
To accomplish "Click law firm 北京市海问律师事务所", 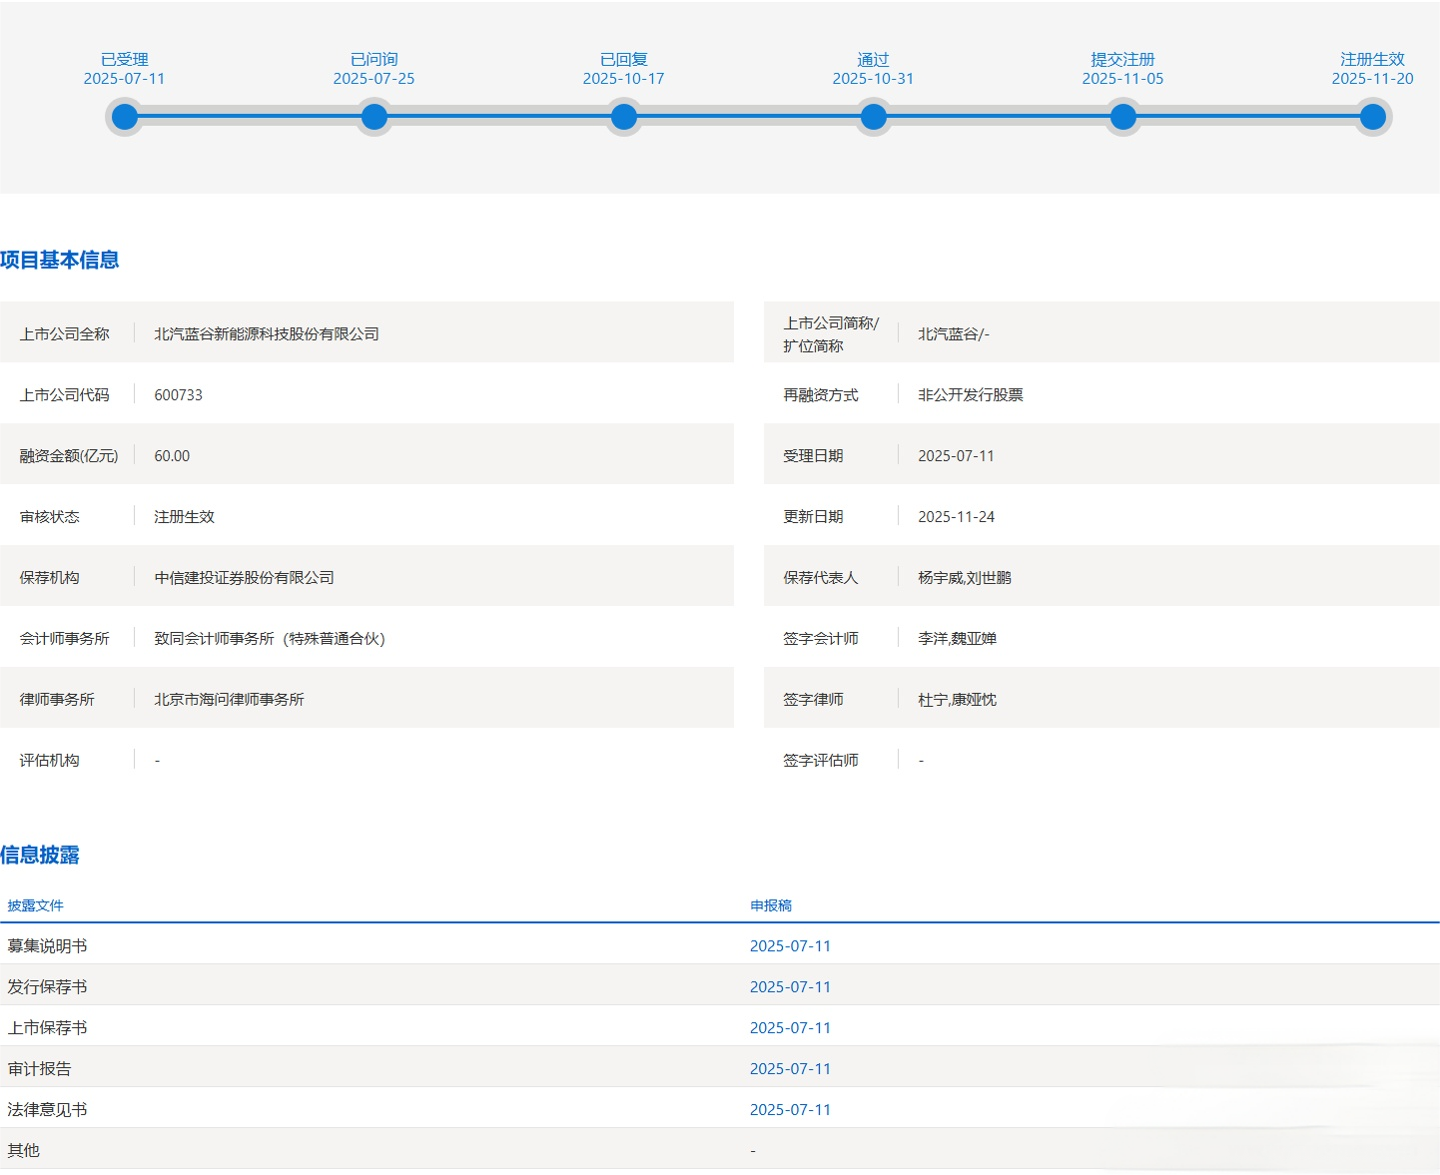I will (229, 700).
